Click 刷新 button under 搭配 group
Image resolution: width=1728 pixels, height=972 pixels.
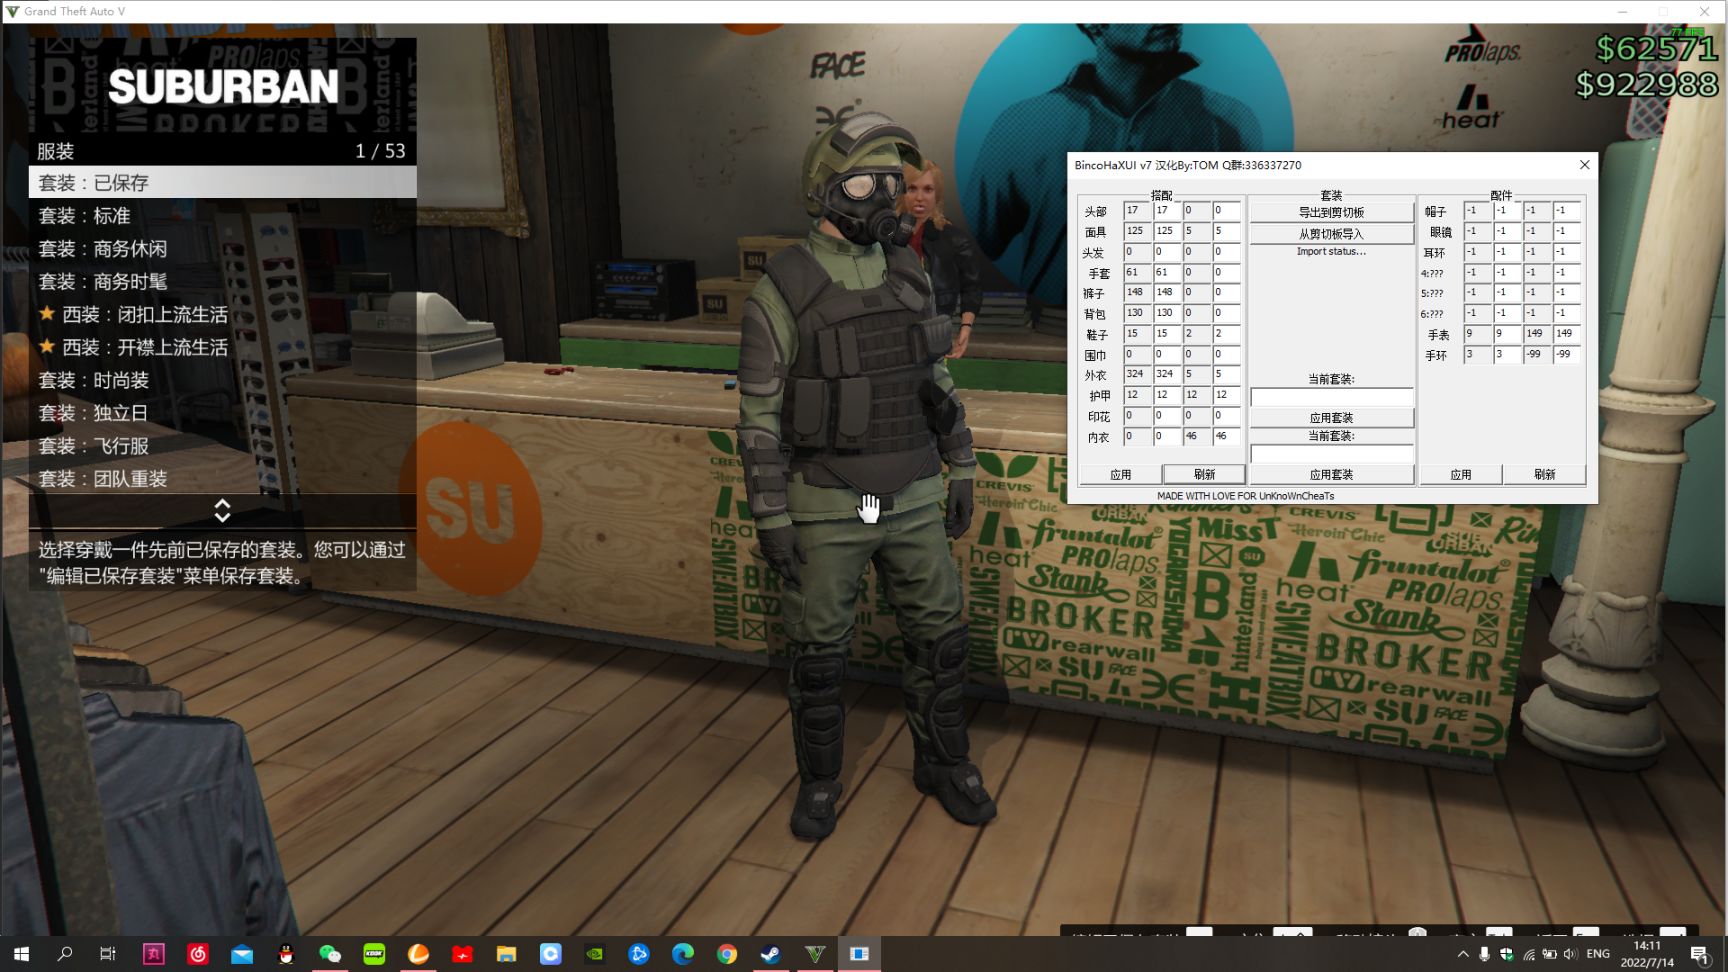pyautogui.click(x=1204, y=474)
